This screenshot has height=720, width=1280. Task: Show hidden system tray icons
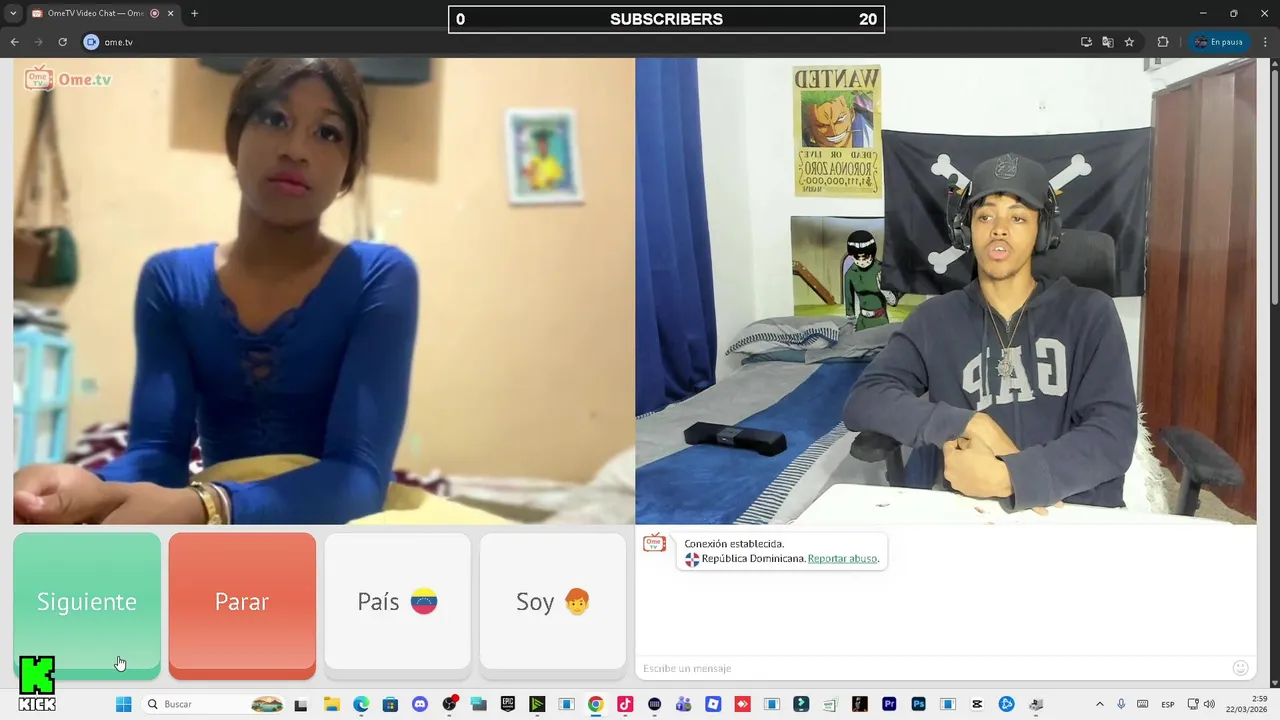(x=1100, y=704)
